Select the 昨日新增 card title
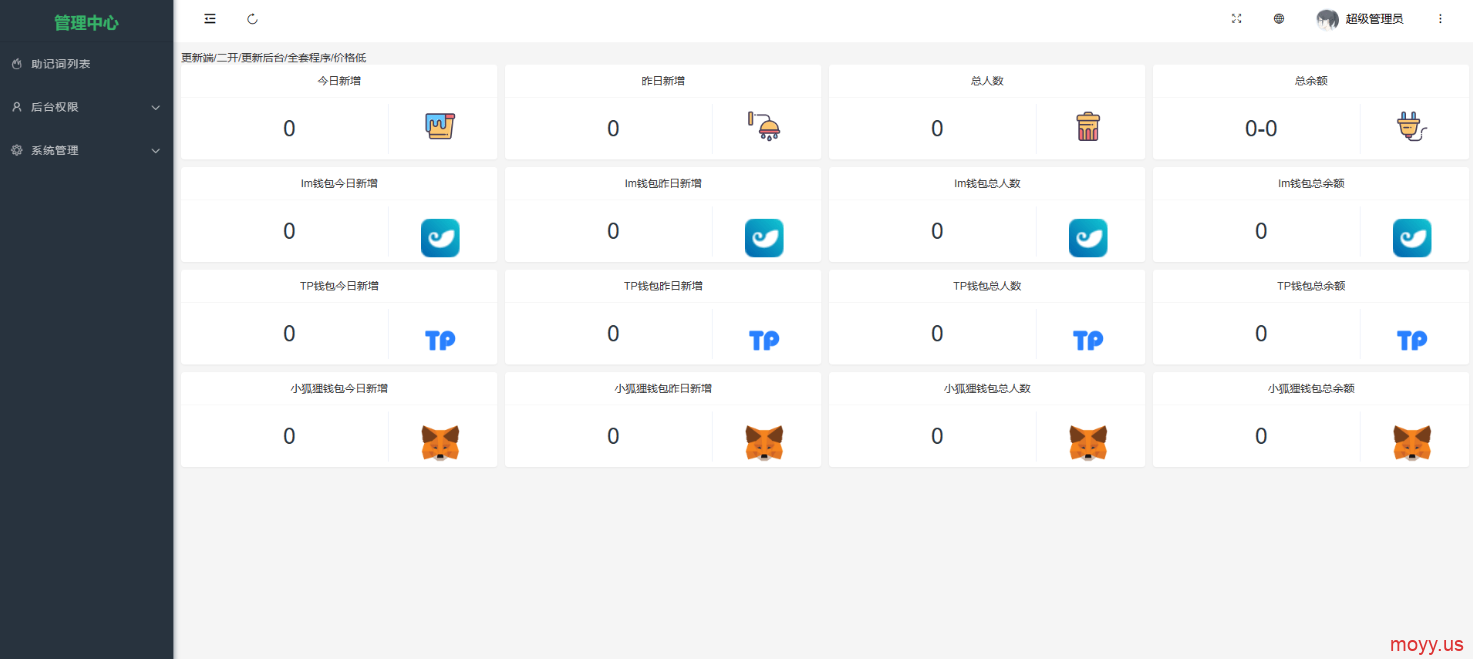This screenshot has width=1473, height=659. (x=663, y=81)
